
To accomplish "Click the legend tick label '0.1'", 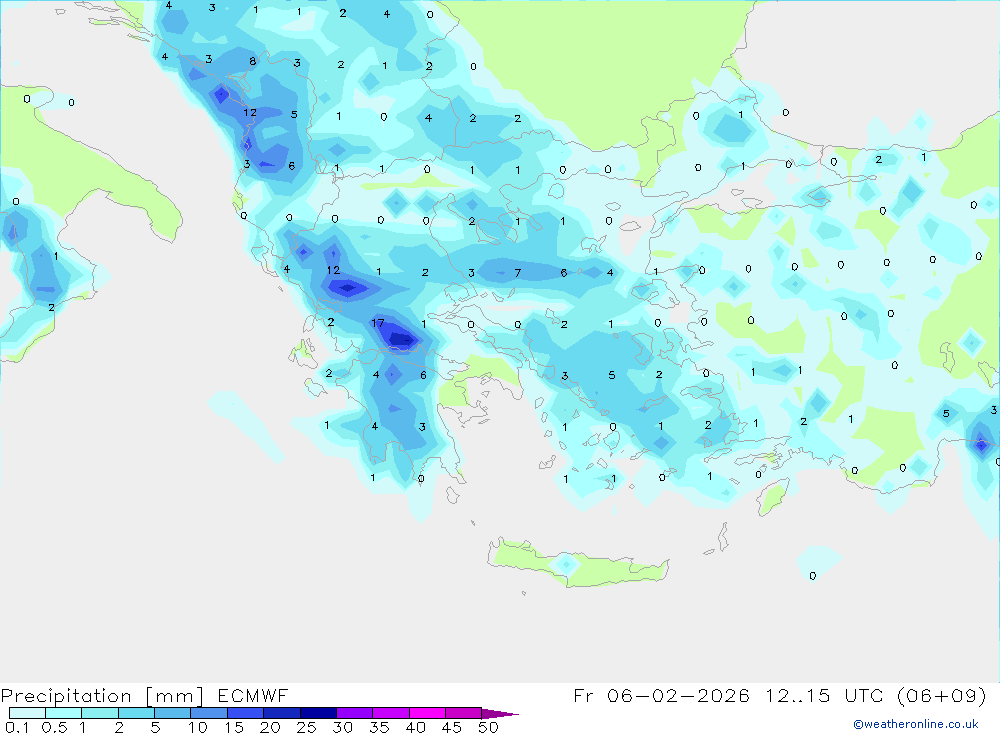I will click(x=17, y=727).
